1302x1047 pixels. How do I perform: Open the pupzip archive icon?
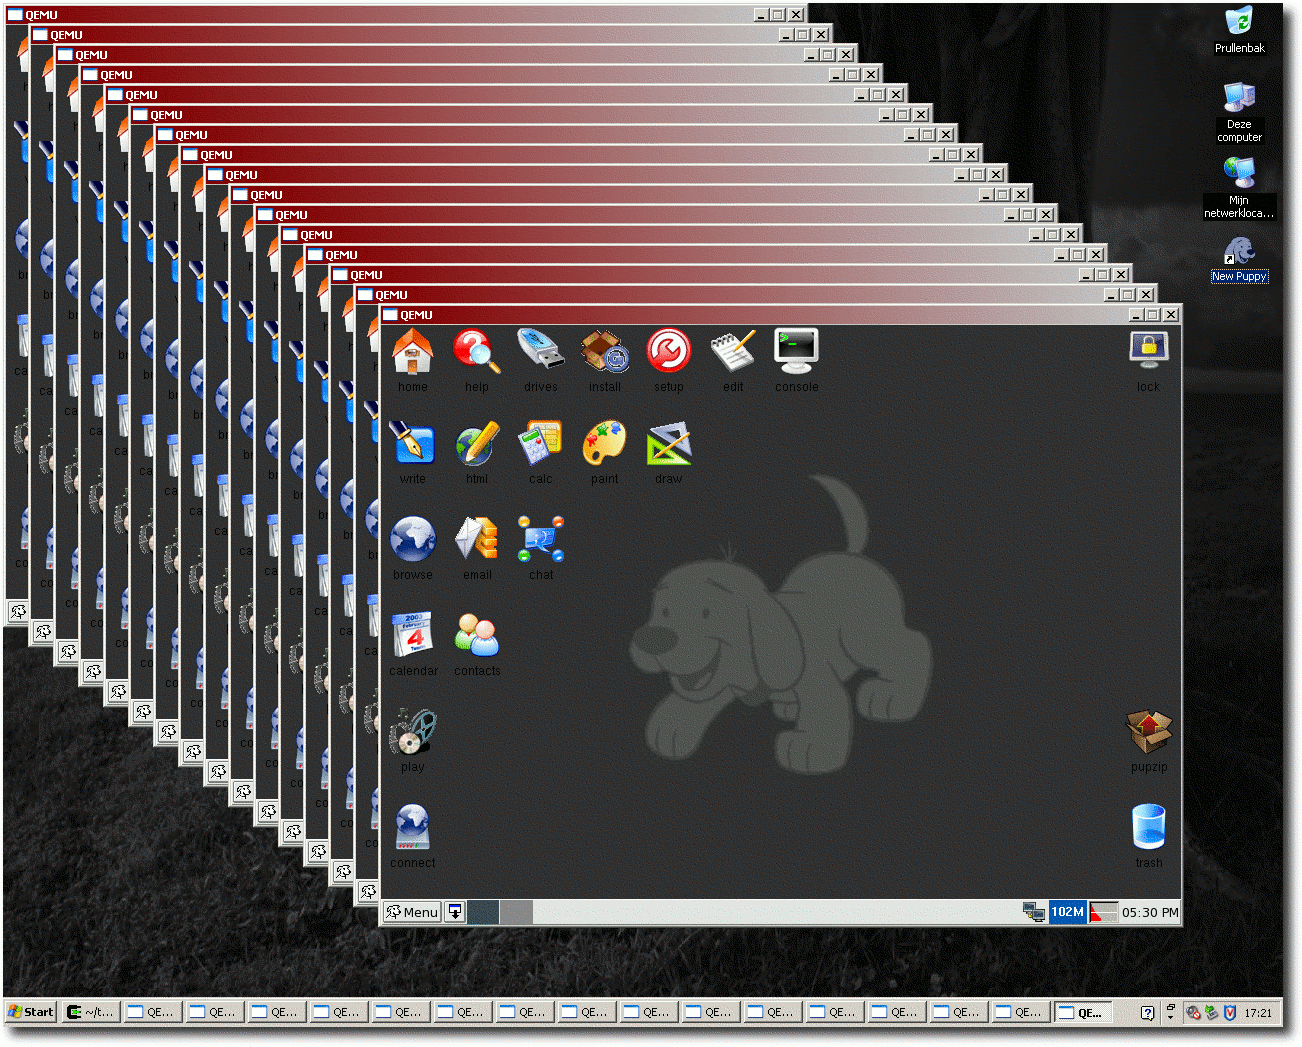pos(1148,731)
